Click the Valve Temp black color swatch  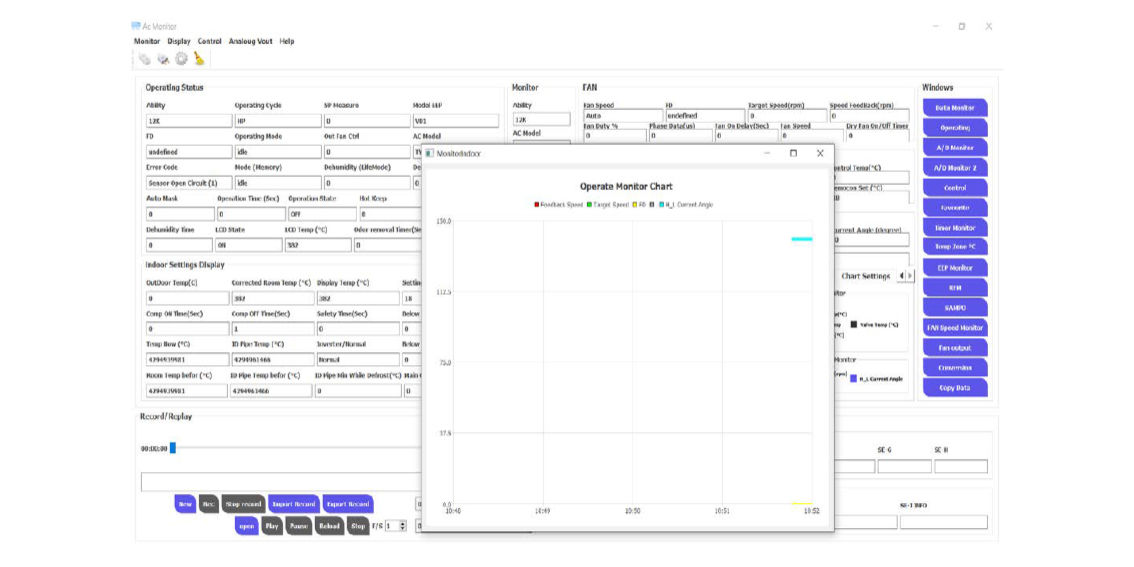tap(853, 325)
